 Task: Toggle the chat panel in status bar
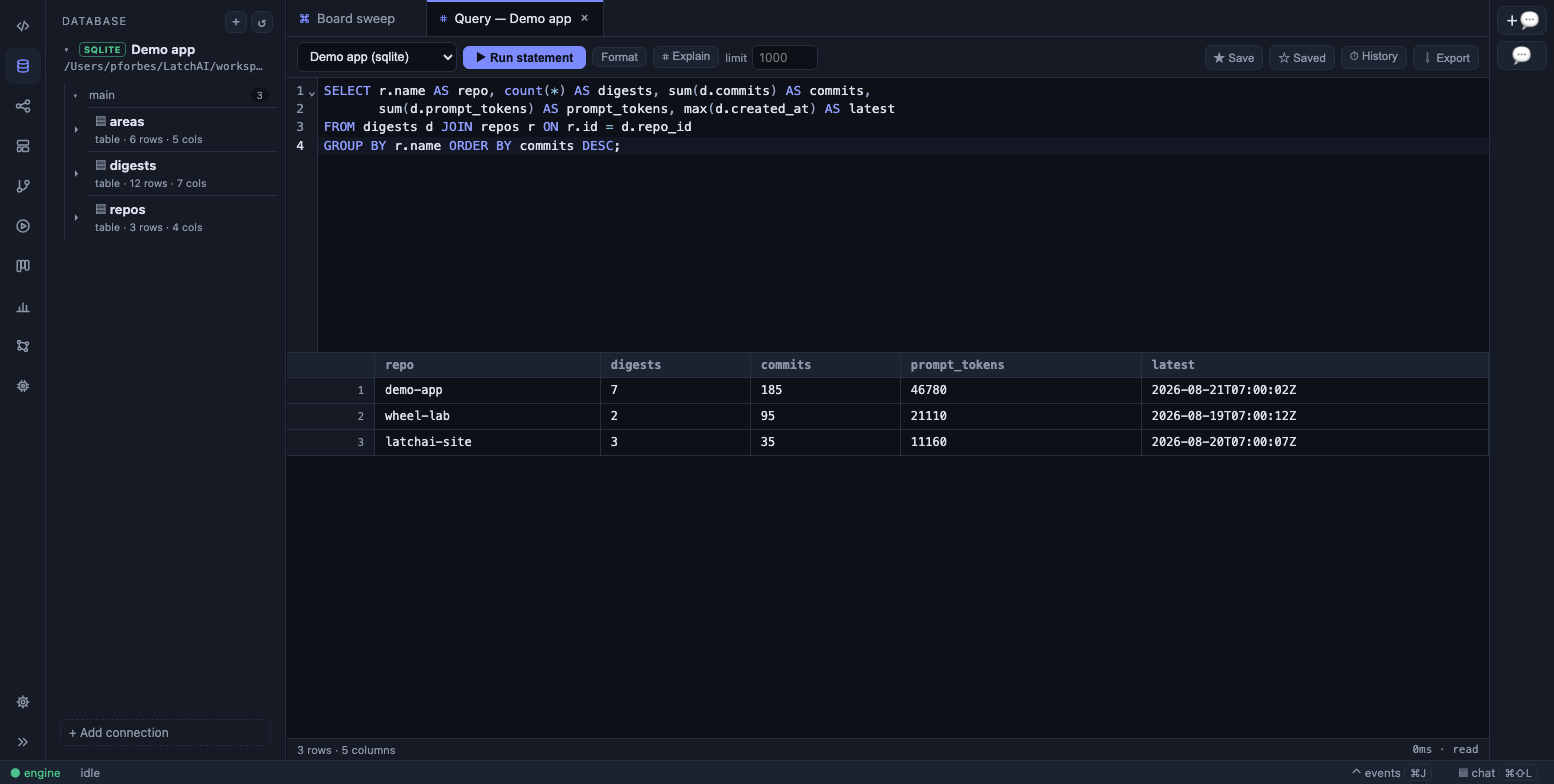tap(1497, 773)
